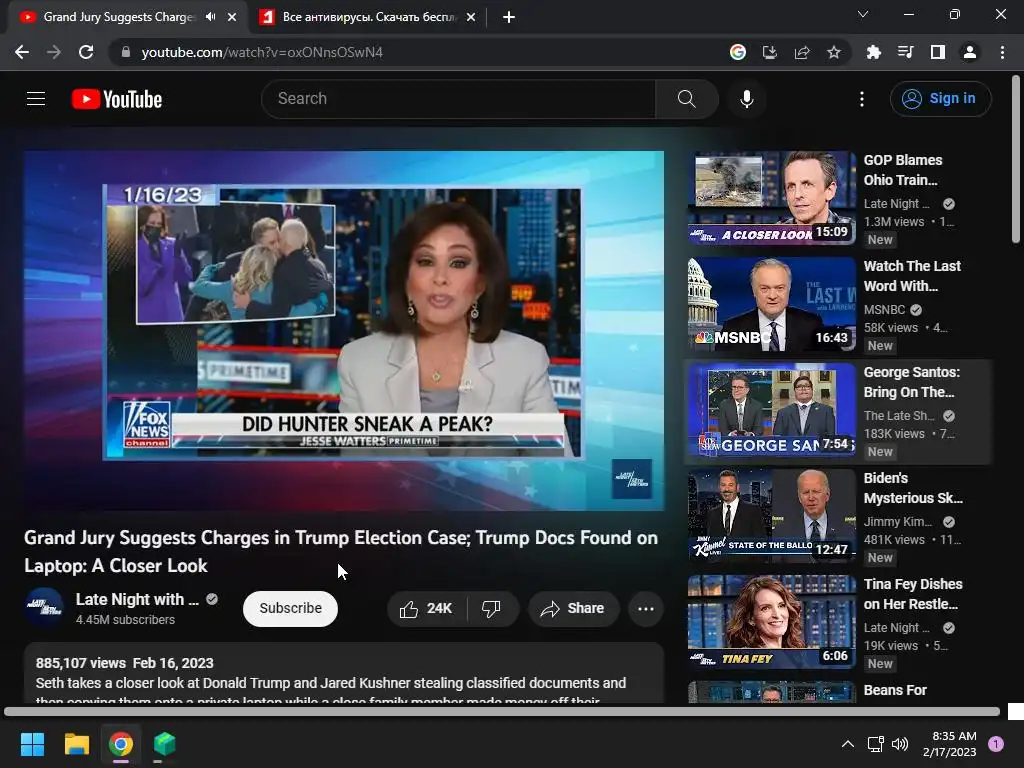
Task: Open GOP Blames Ohio Train video thumbnail
Action: click(771, 198)
